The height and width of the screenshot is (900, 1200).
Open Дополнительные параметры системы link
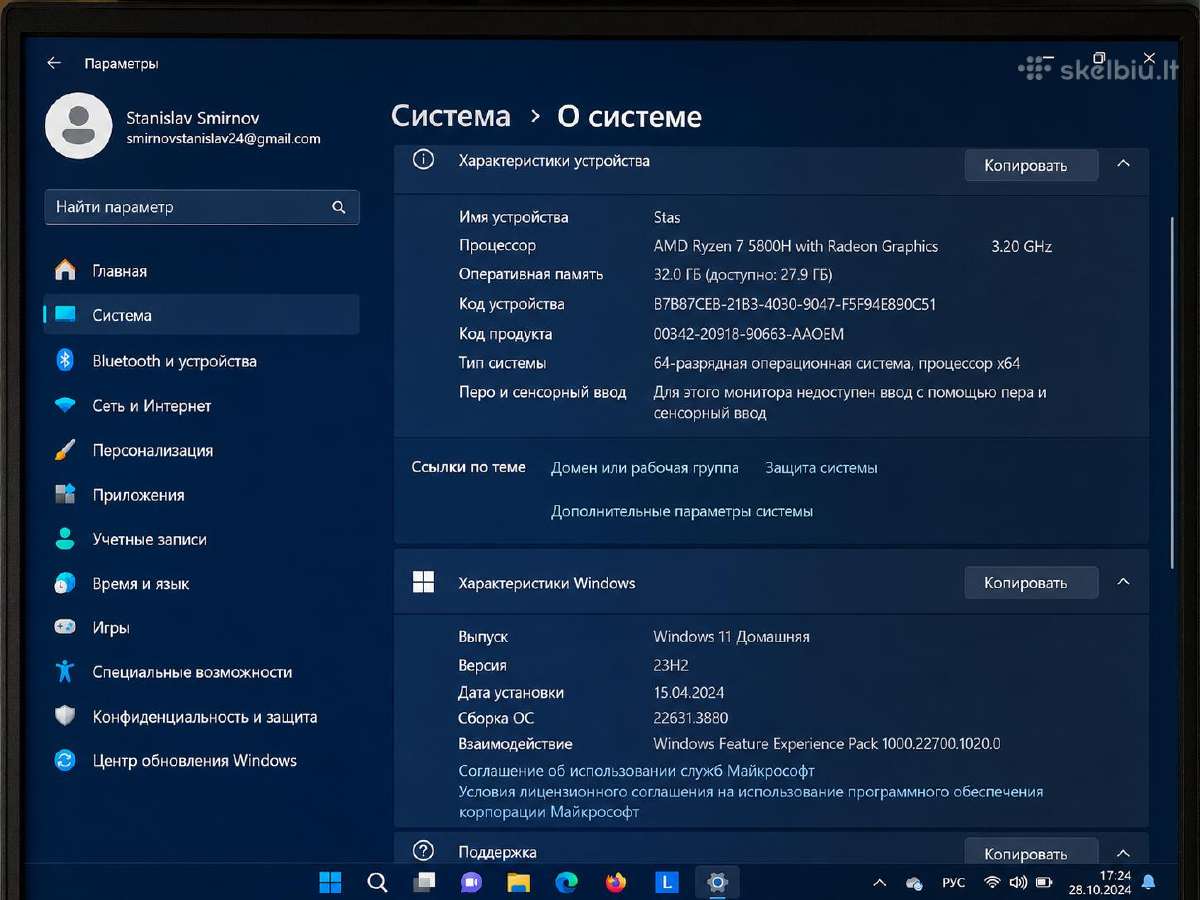(682, 511)
